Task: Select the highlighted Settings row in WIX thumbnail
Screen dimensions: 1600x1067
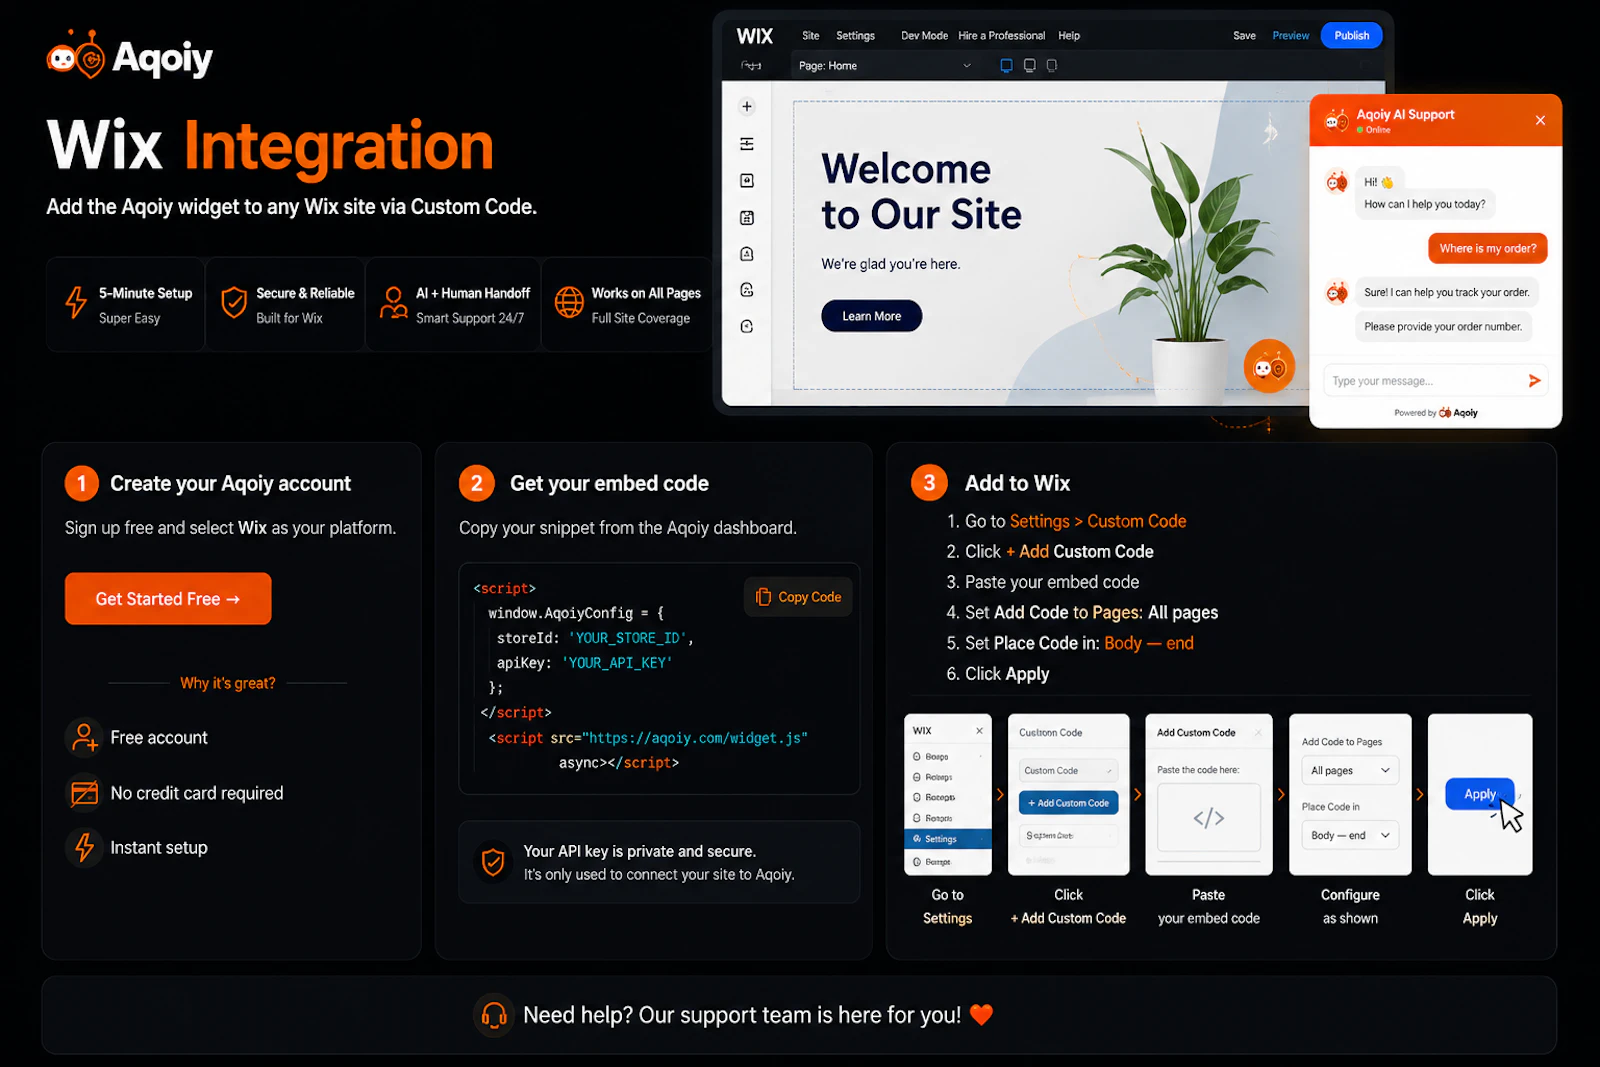Action: click(x=948, y=839)
